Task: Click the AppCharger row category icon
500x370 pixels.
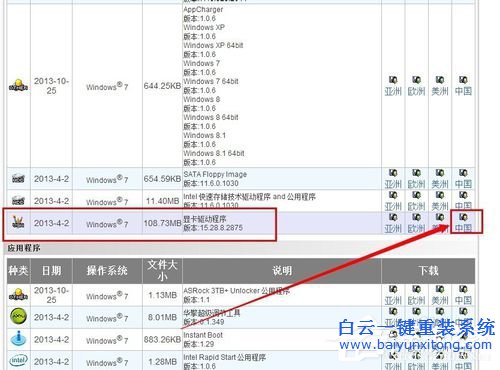Action: 18,85
